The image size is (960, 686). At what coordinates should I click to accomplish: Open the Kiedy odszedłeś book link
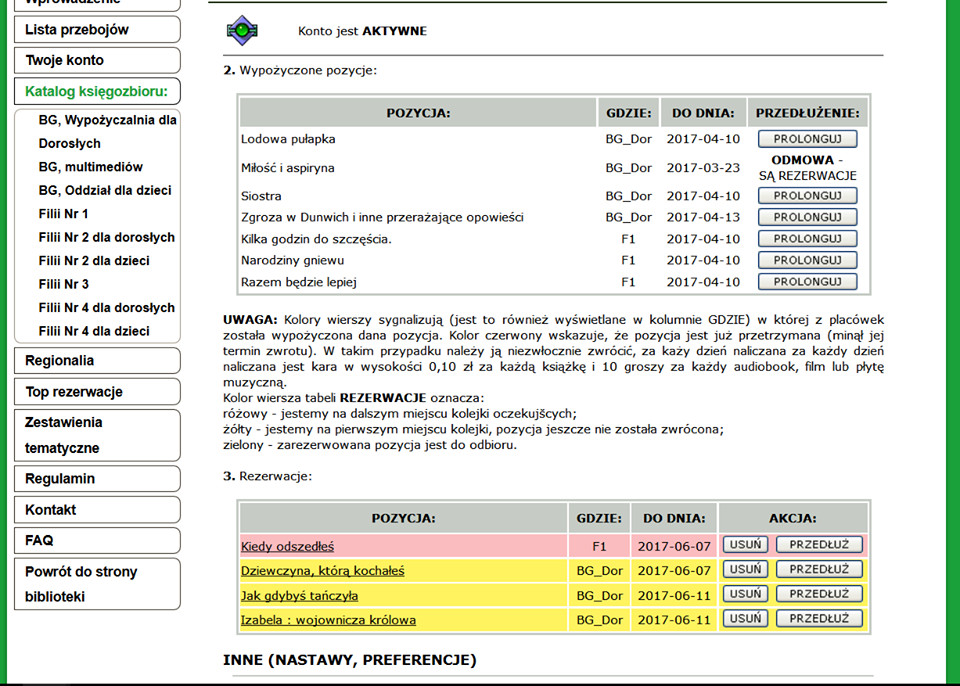point(287,546)
